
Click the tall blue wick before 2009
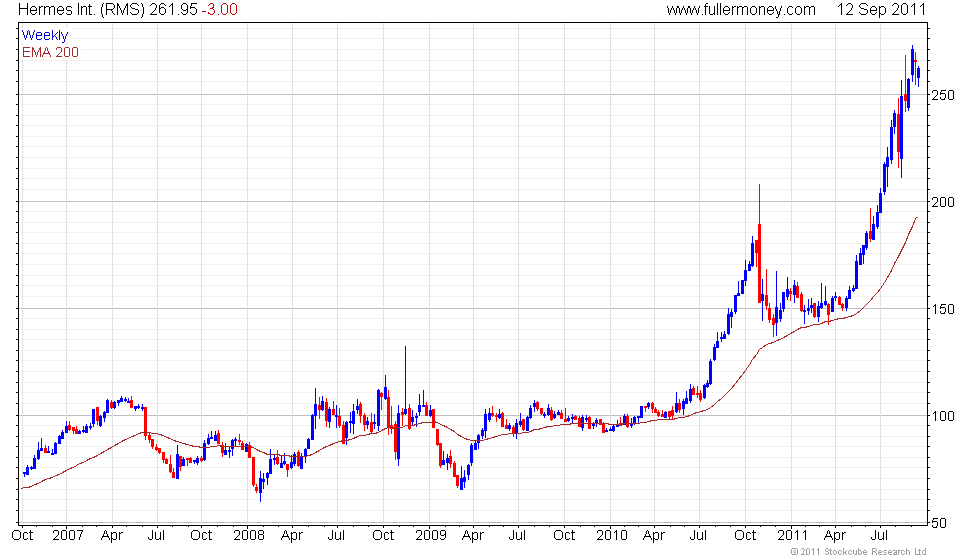coord(405,378)
